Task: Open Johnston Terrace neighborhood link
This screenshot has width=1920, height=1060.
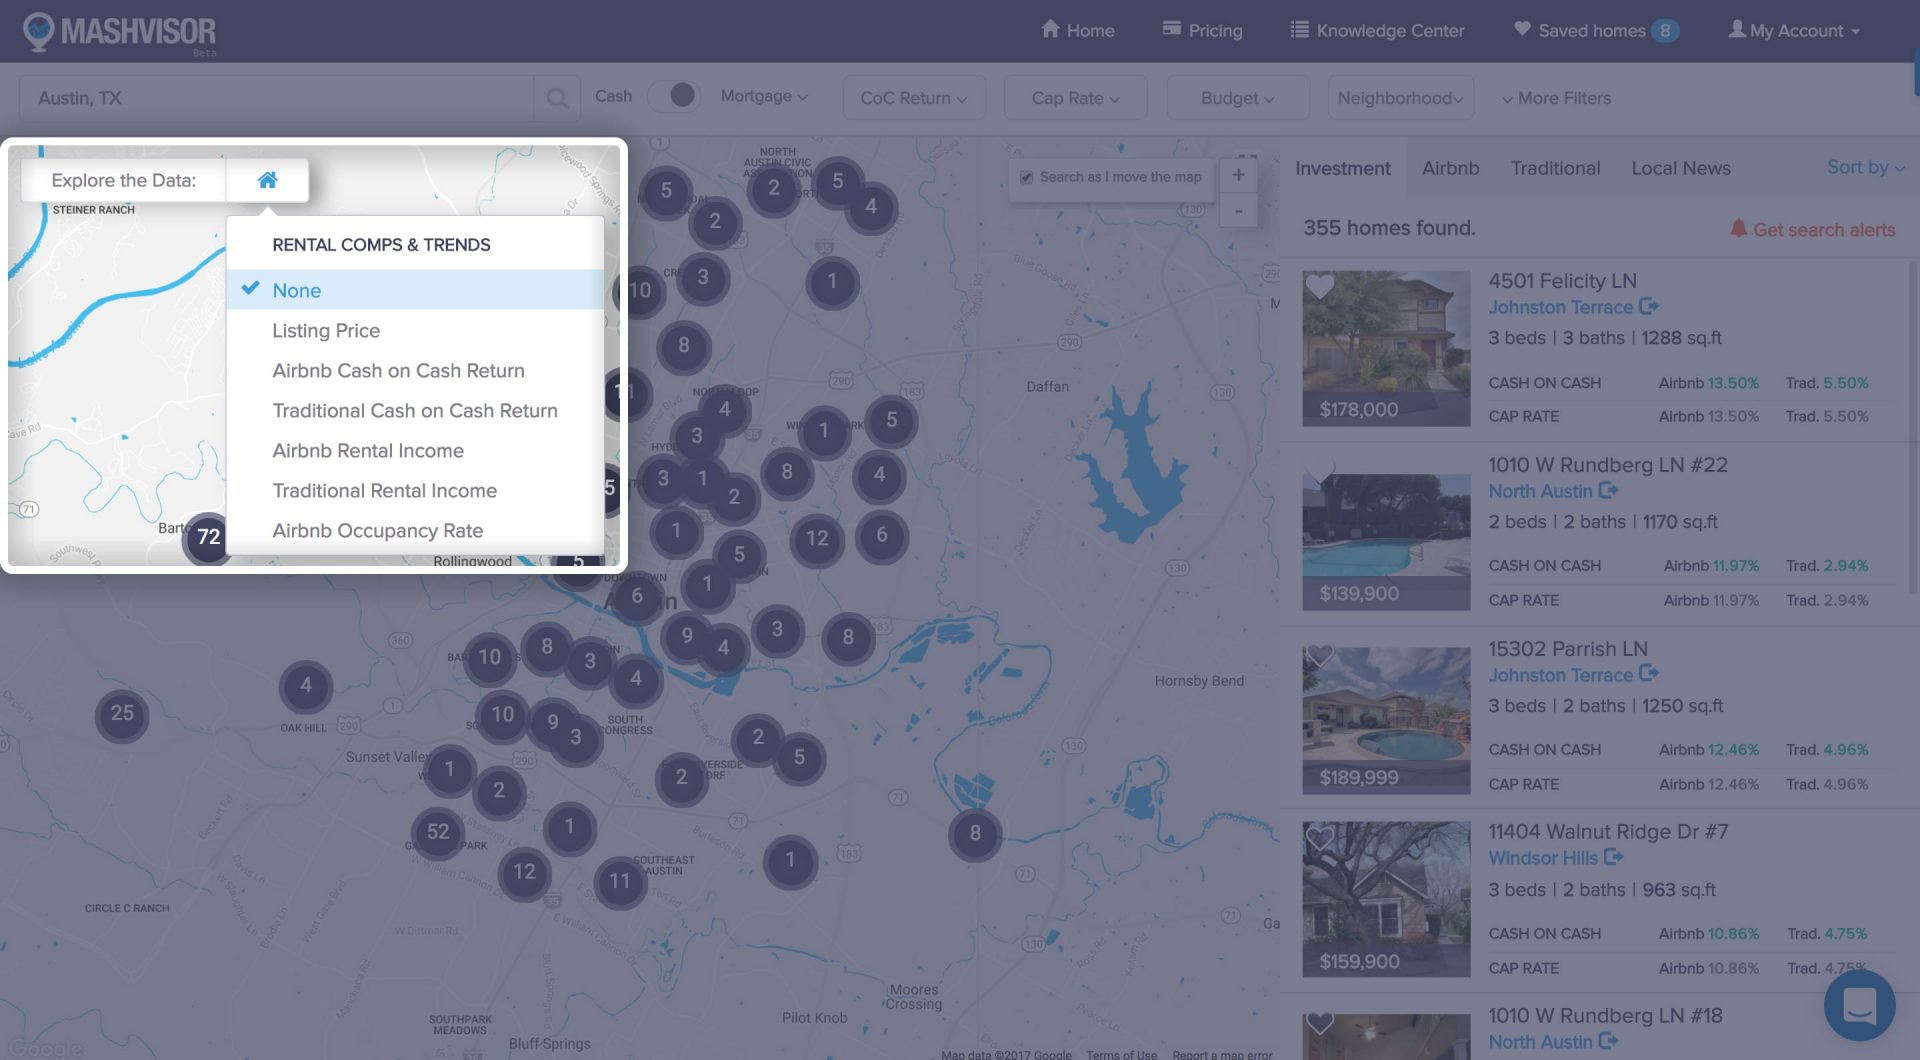Action: [1563, 307]
